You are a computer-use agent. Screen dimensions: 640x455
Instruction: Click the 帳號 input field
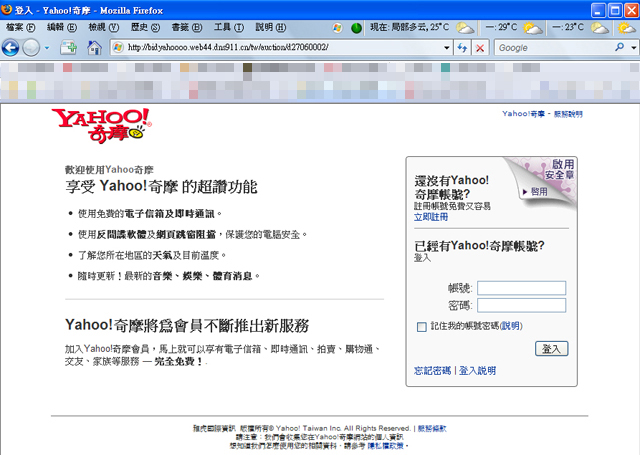click(521, 288)
